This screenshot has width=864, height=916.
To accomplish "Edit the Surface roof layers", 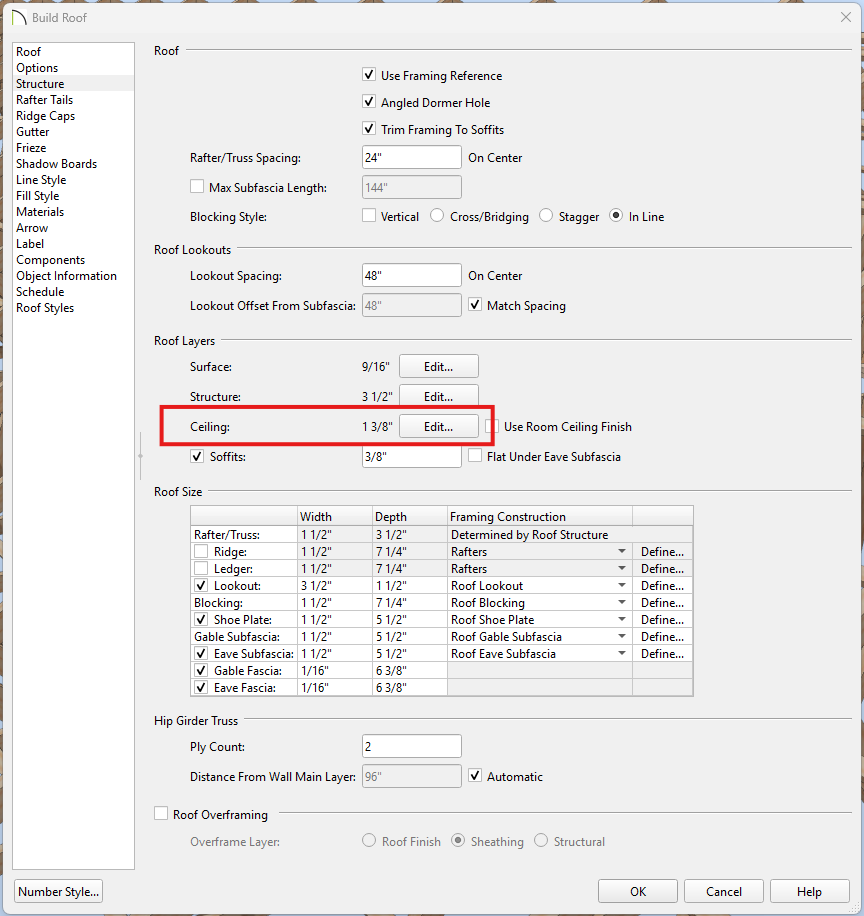I will 439,366.
